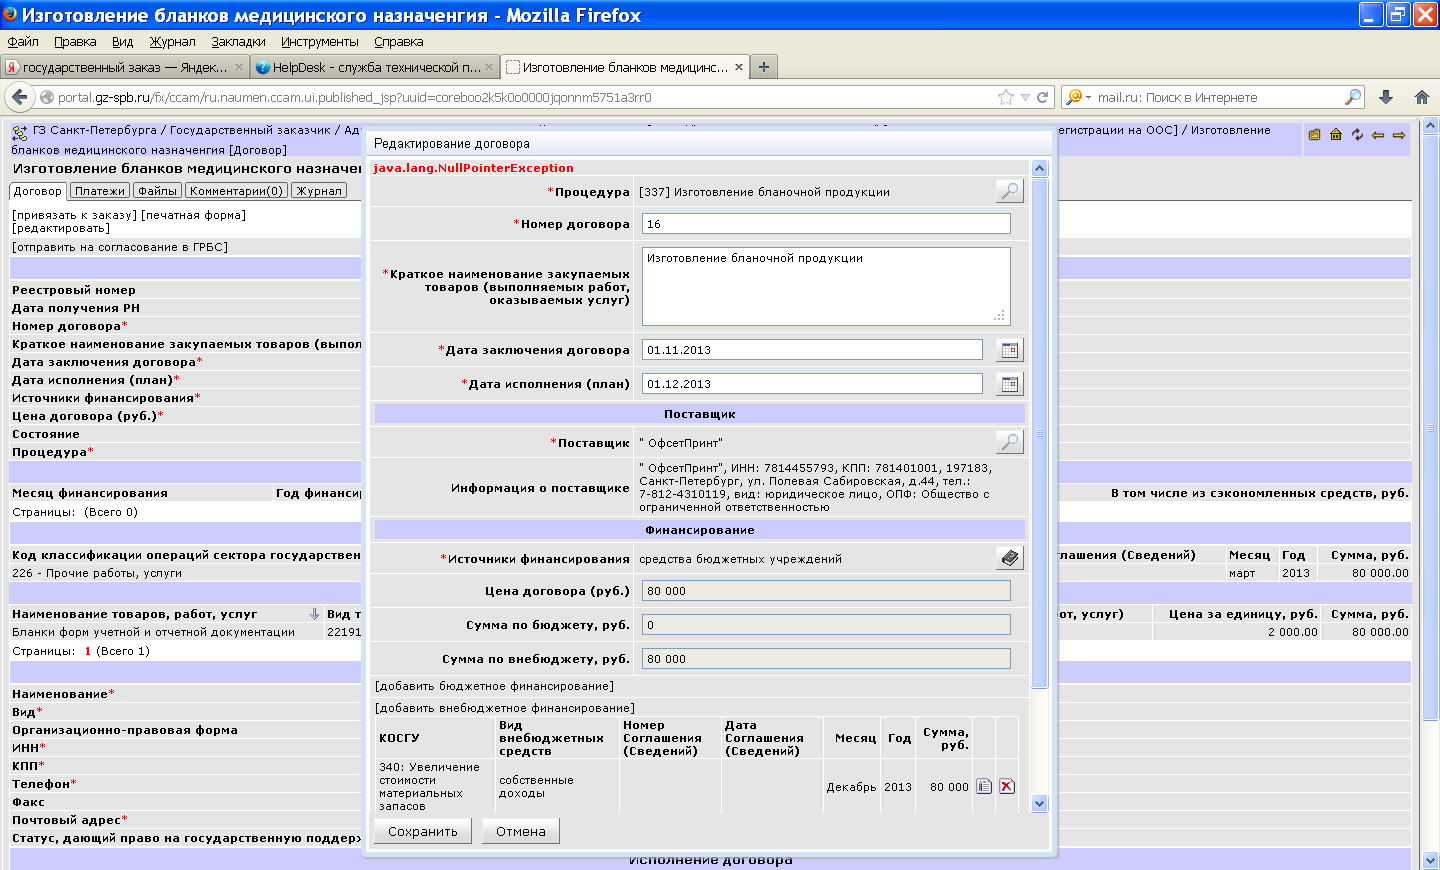Viewport: 1440px width, 870px height.
Task: Click the [печатная форма] link
Action: point(193,215)
